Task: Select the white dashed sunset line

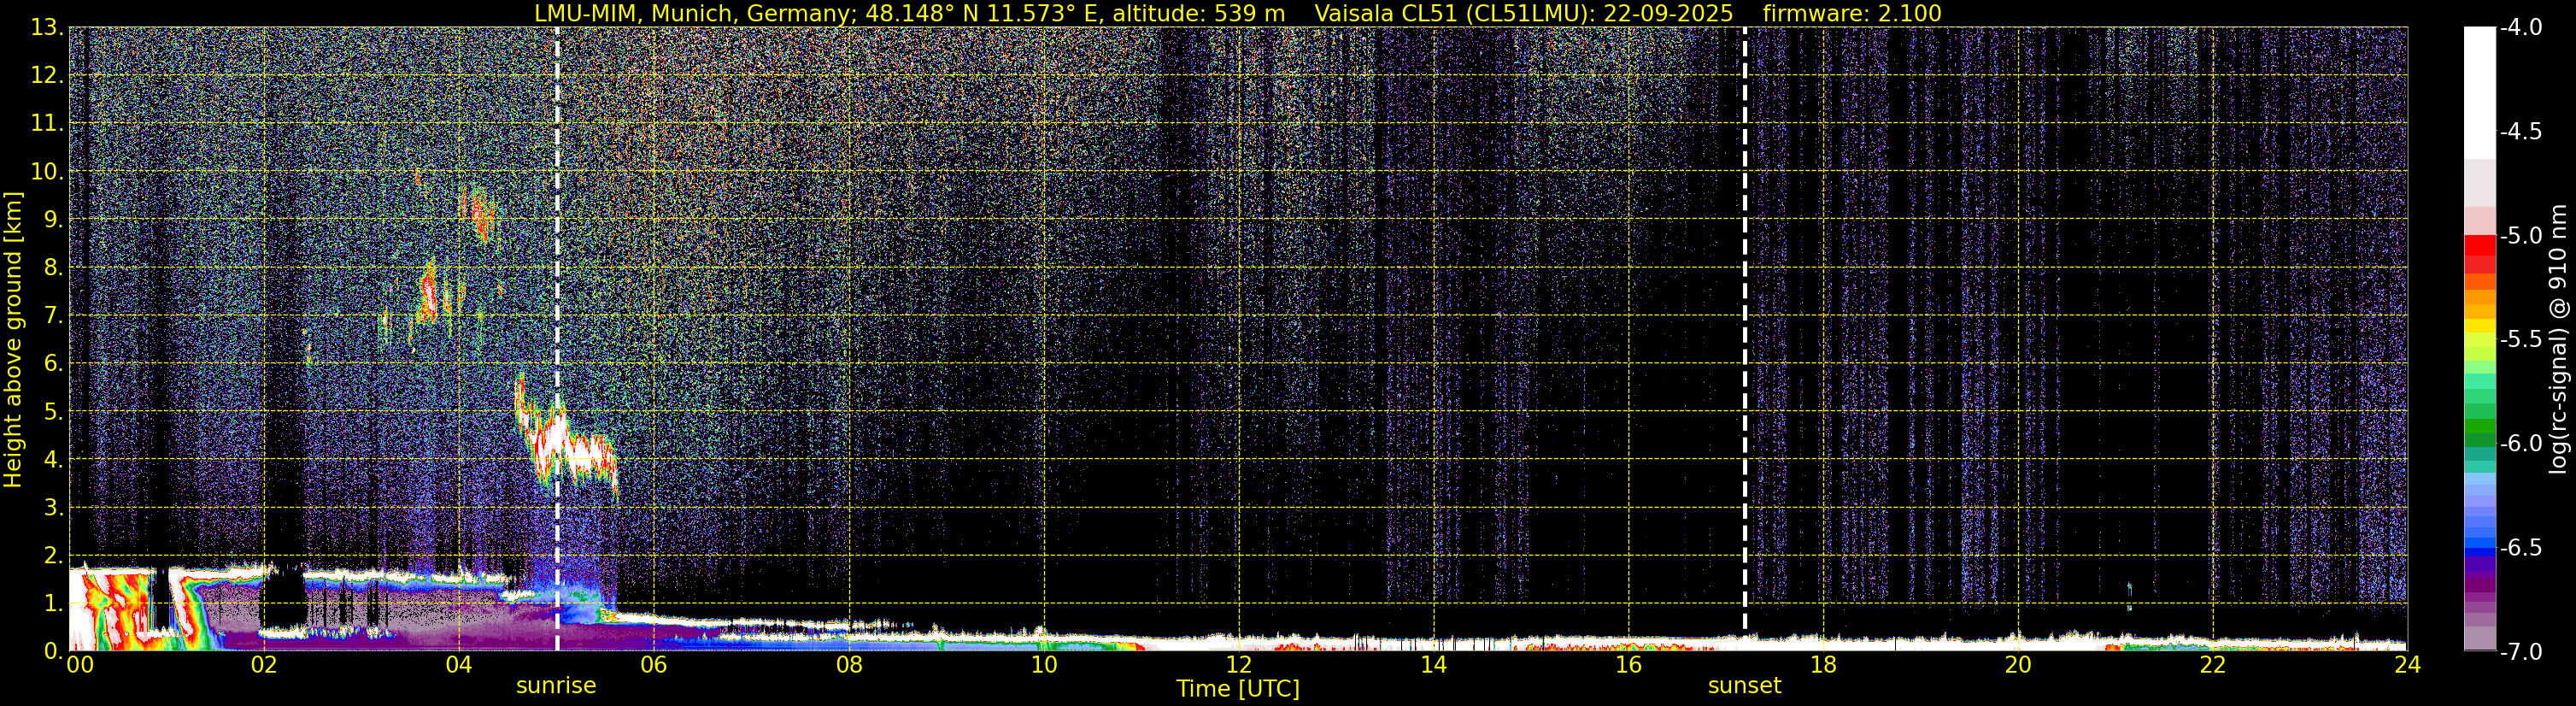Action: pyautogui.click(x=1745, y=300)
